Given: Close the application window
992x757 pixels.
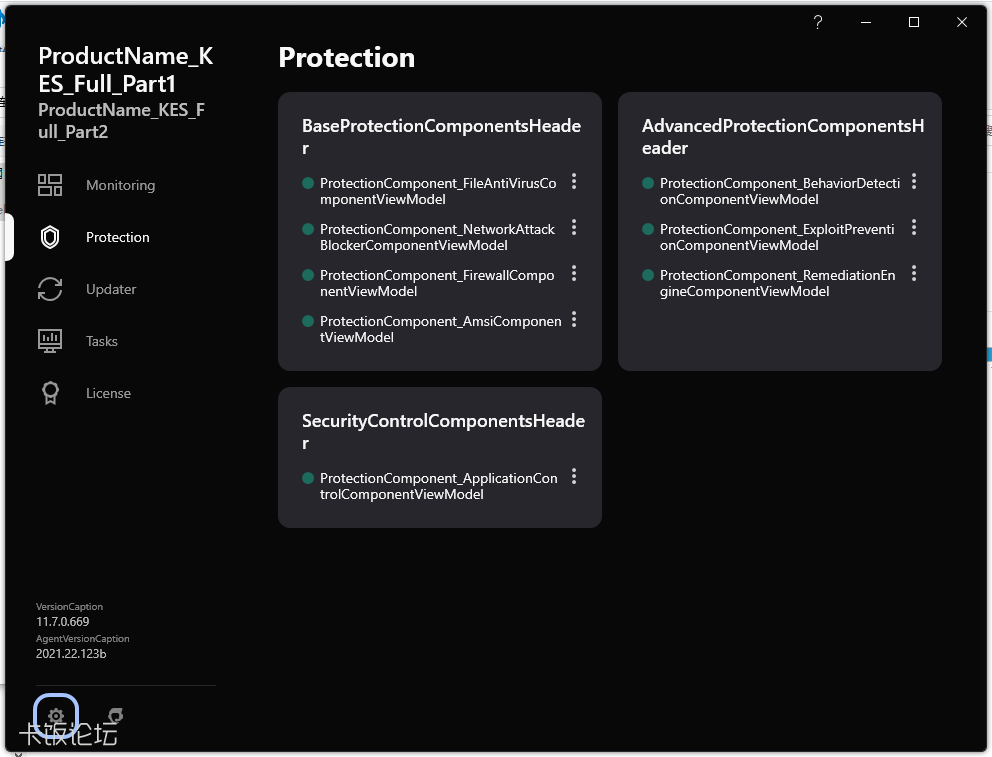Looking at the screenshot, I should point(962,22).
